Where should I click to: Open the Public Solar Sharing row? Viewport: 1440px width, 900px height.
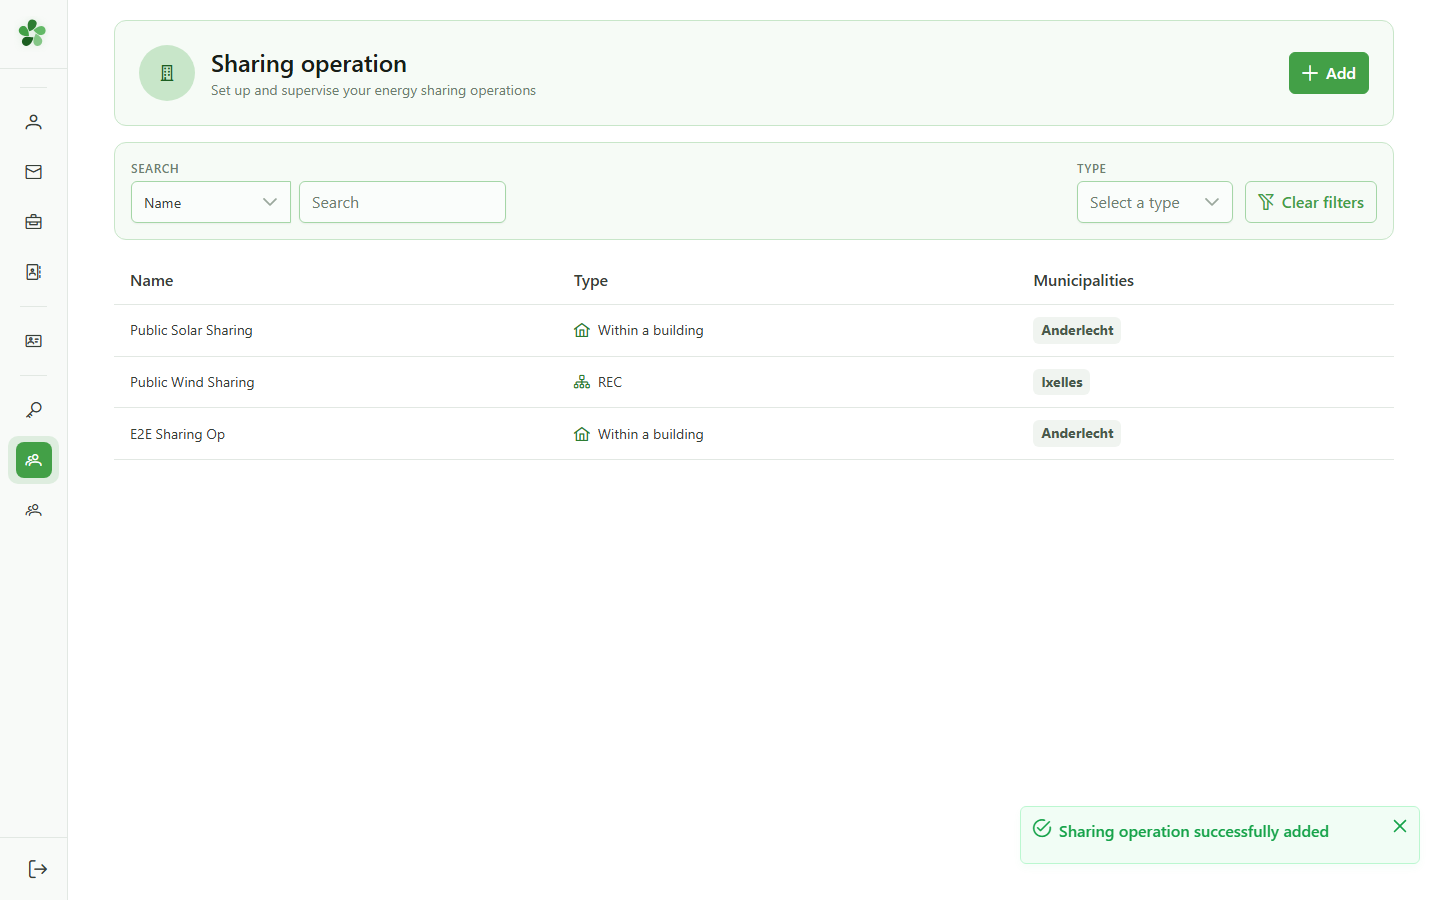(x=754, y=331)
